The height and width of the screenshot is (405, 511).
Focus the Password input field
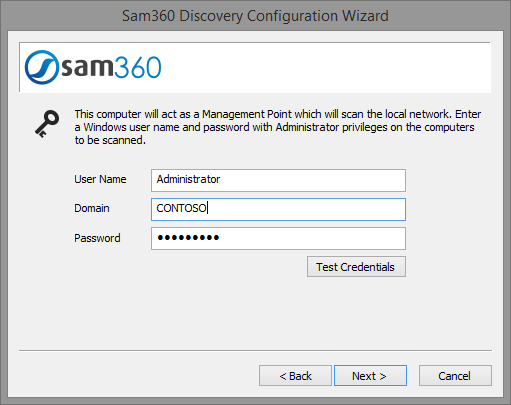(278, 238)
